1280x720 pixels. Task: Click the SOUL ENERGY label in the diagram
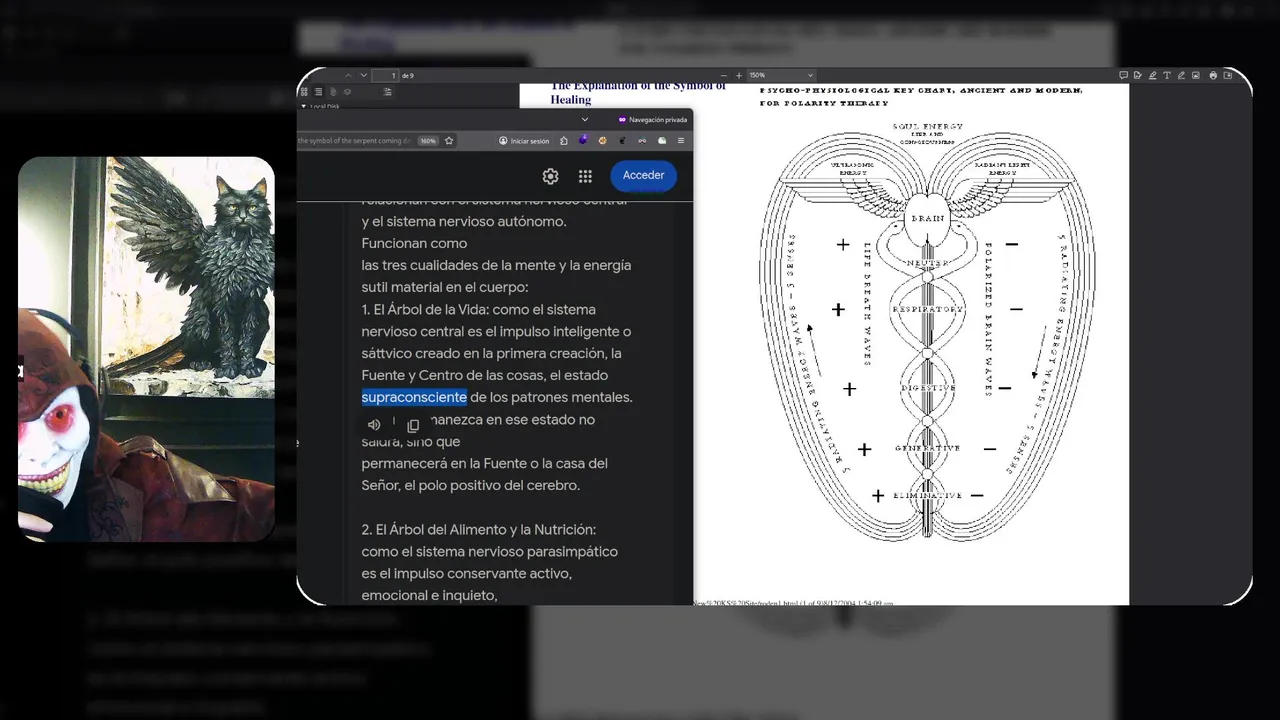click(927, 126)
